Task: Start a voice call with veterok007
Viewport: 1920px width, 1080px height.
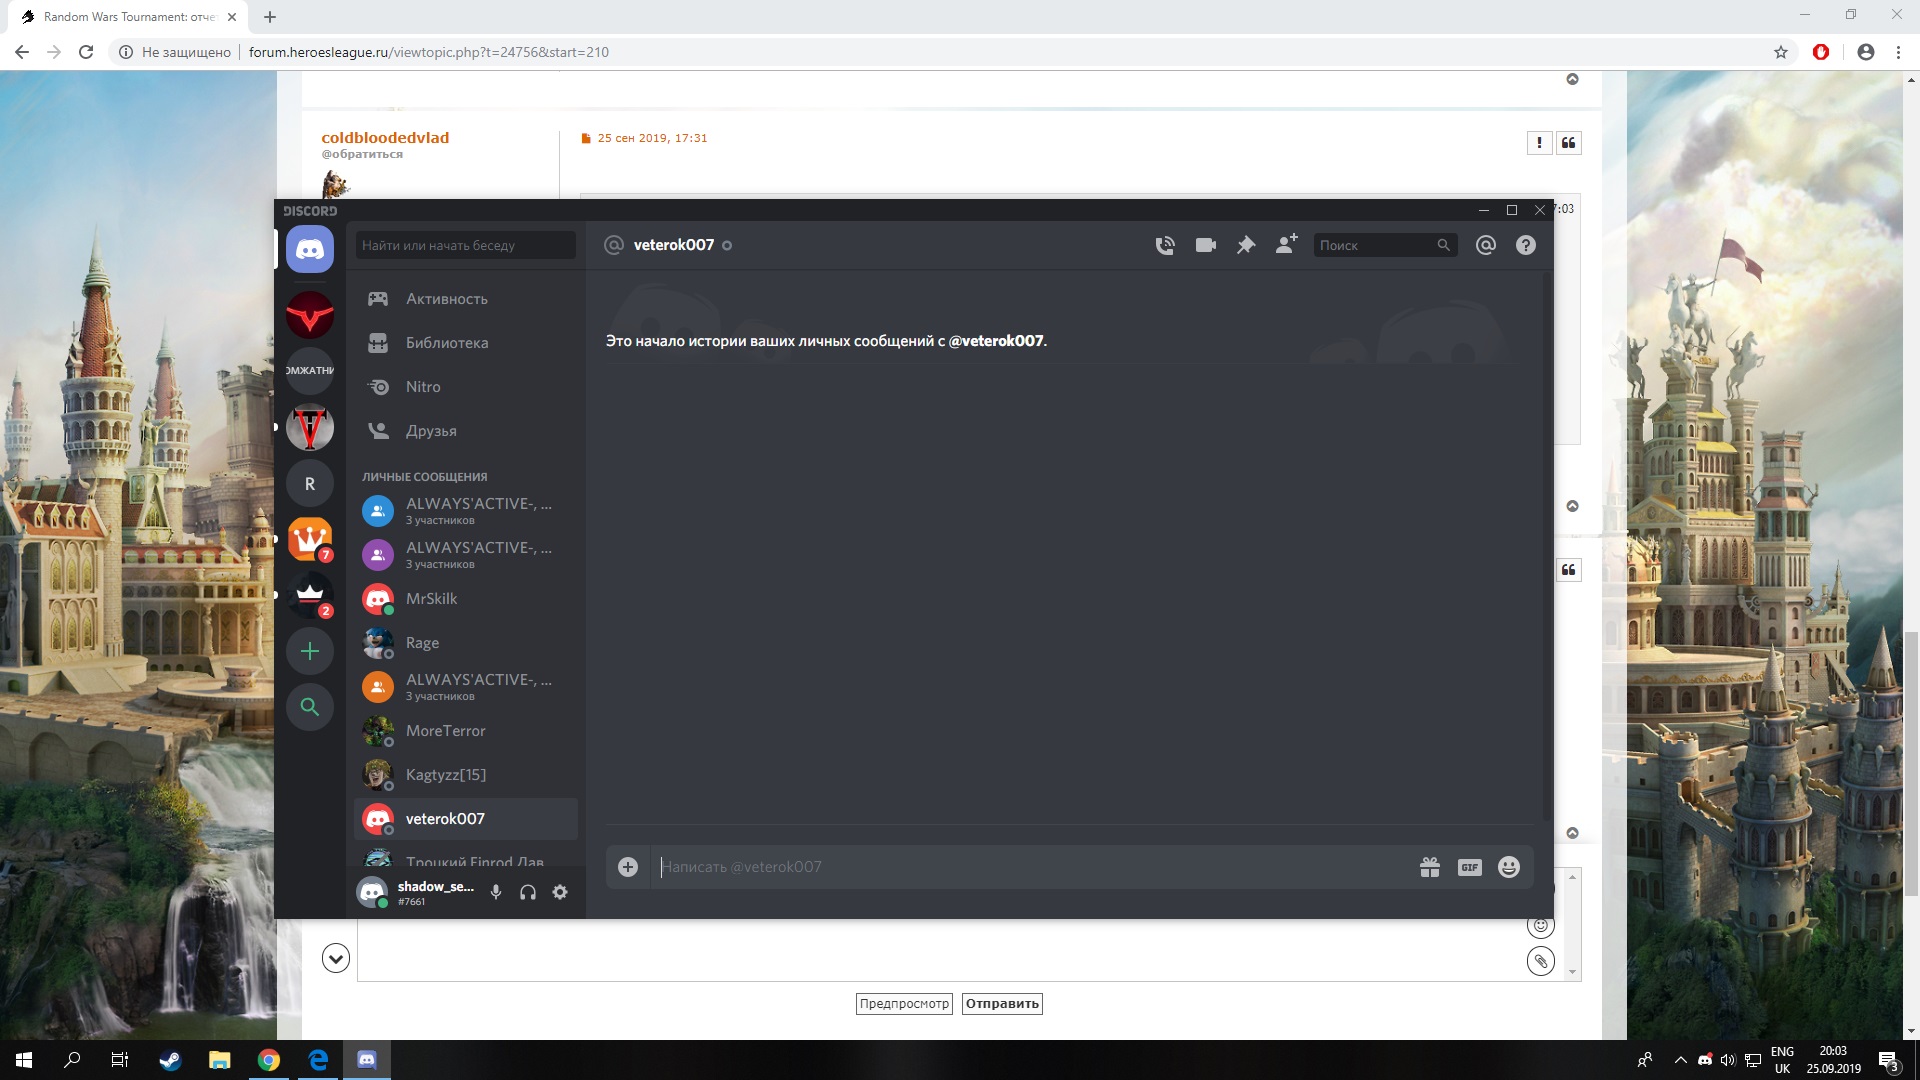Action: click(1165, 245)
